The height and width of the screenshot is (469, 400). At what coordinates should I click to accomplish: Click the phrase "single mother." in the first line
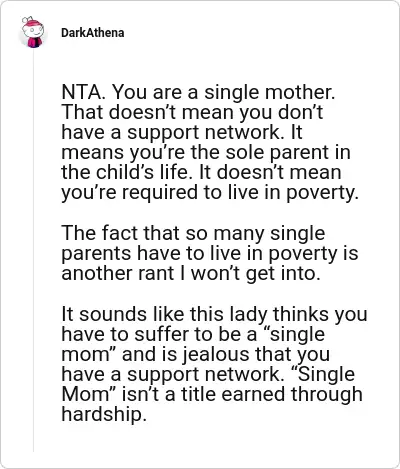pos(269,92)
